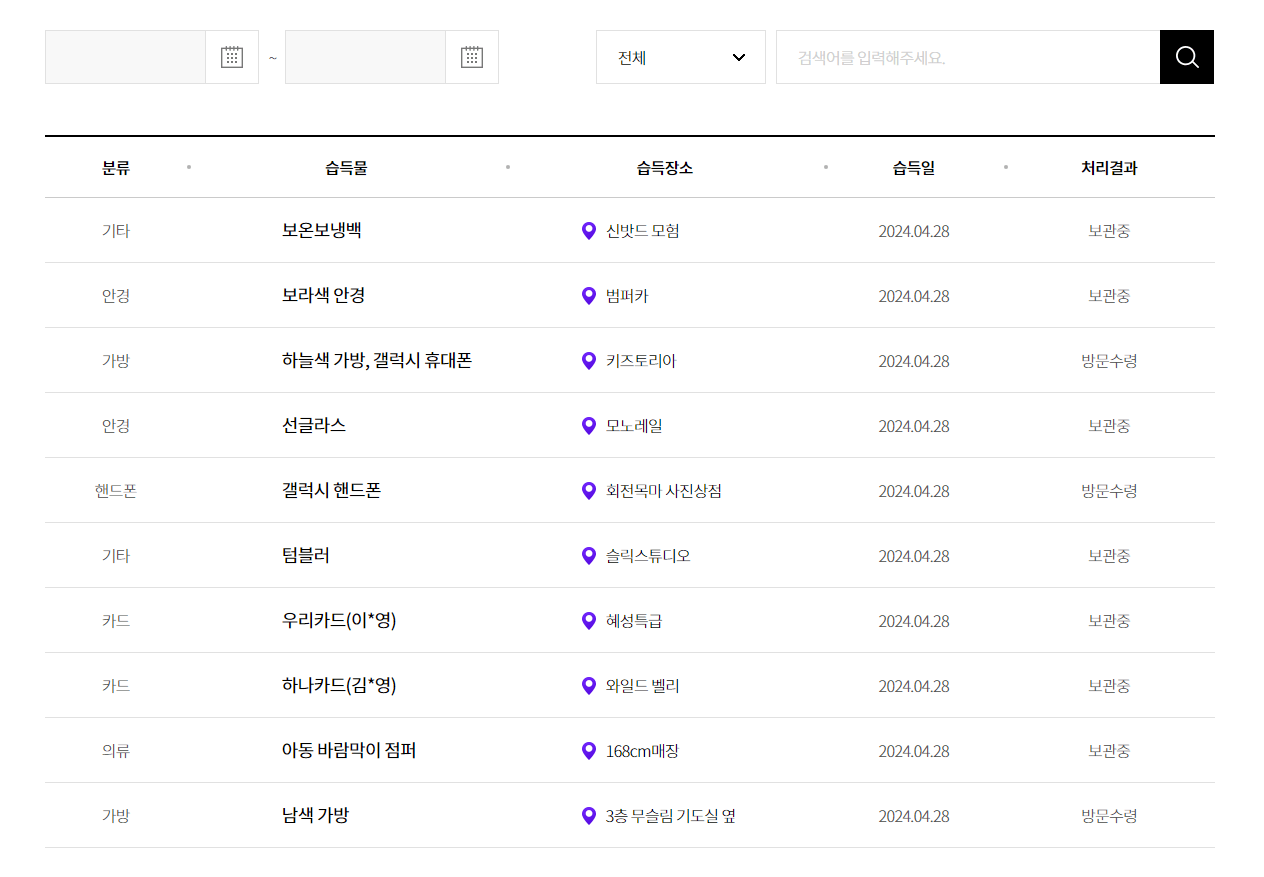
Task: Open the start date calendar picker
Action: 232,57
